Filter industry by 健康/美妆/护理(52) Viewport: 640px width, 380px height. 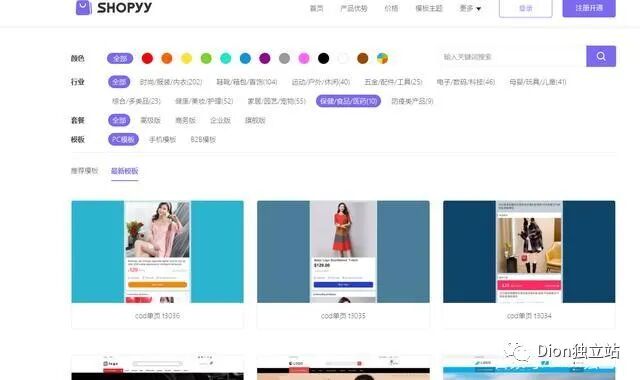pos(204,101)
